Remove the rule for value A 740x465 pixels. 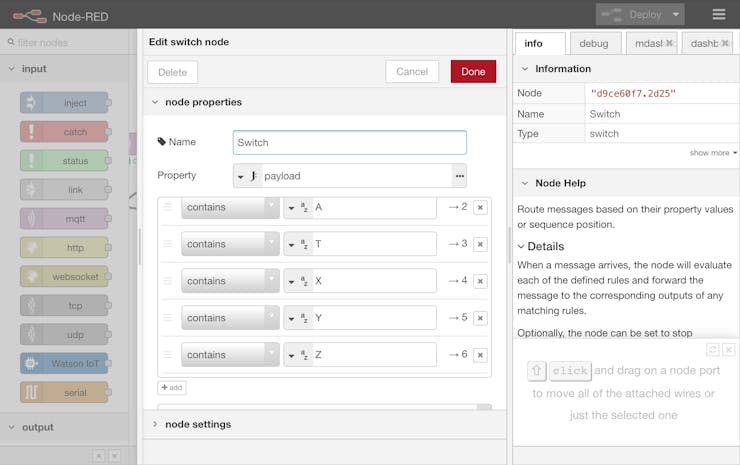pos(480,207)
